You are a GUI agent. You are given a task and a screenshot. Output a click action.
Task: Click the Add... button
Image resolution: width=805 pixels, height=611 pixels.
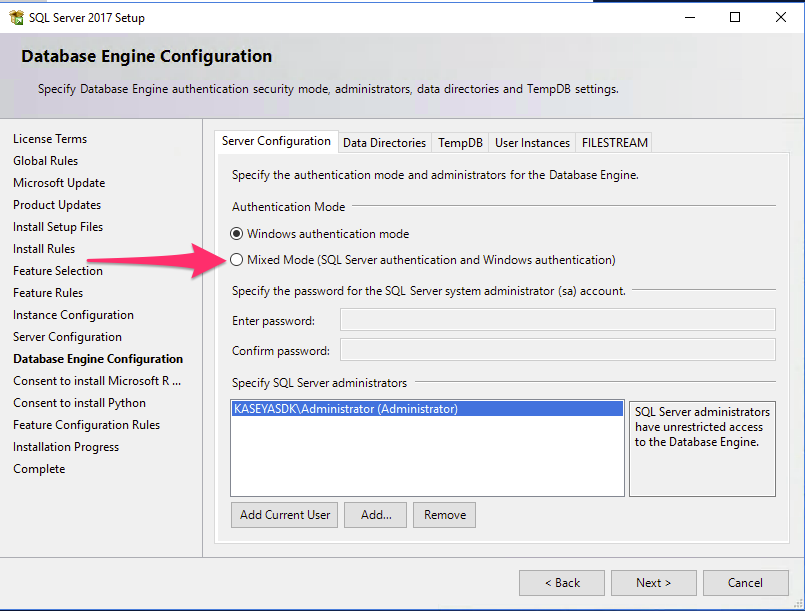pyautogui.click(x=376, y=515)
